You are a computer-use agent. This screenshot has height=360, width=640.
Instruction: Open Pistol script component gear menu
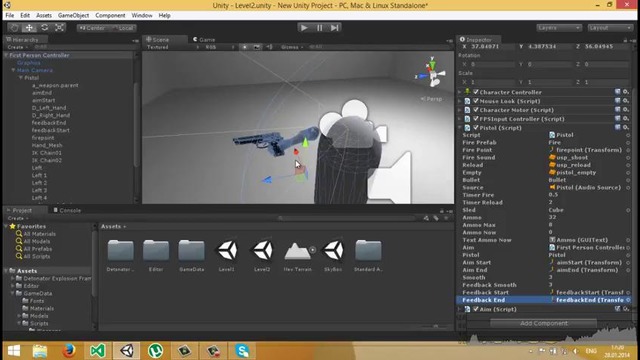(x=626, y=128)
